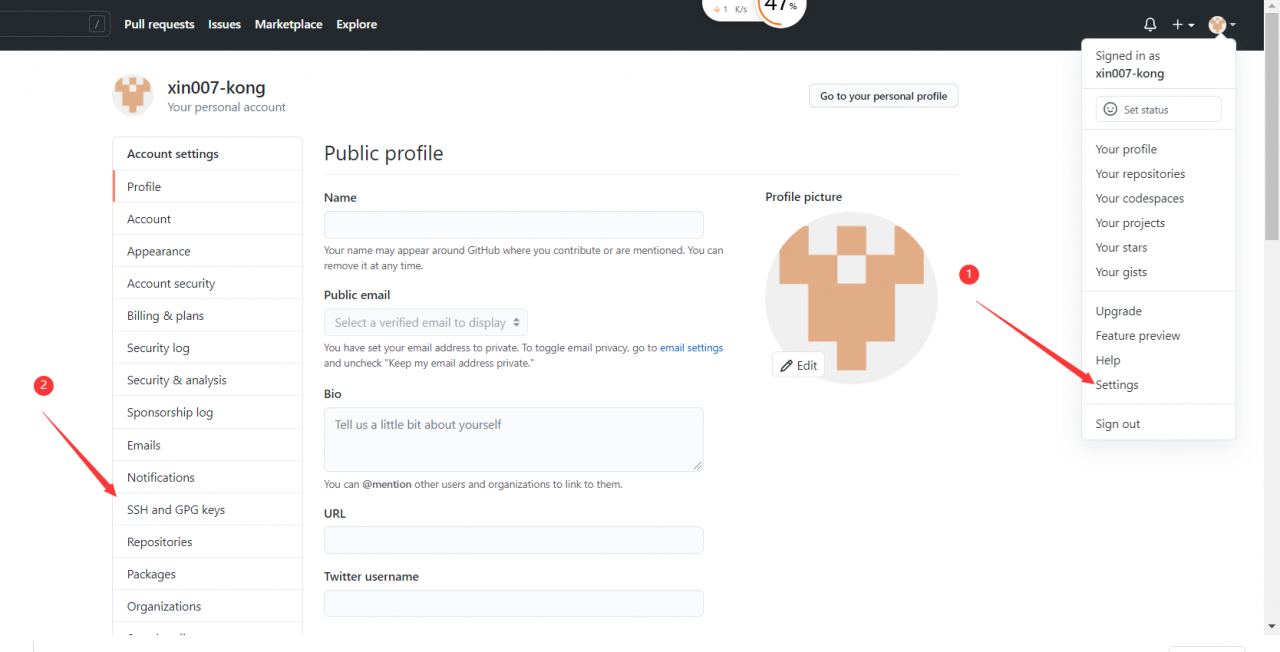Select Account in settings sidebar
1280x652 pixels.
click(207, 219)
